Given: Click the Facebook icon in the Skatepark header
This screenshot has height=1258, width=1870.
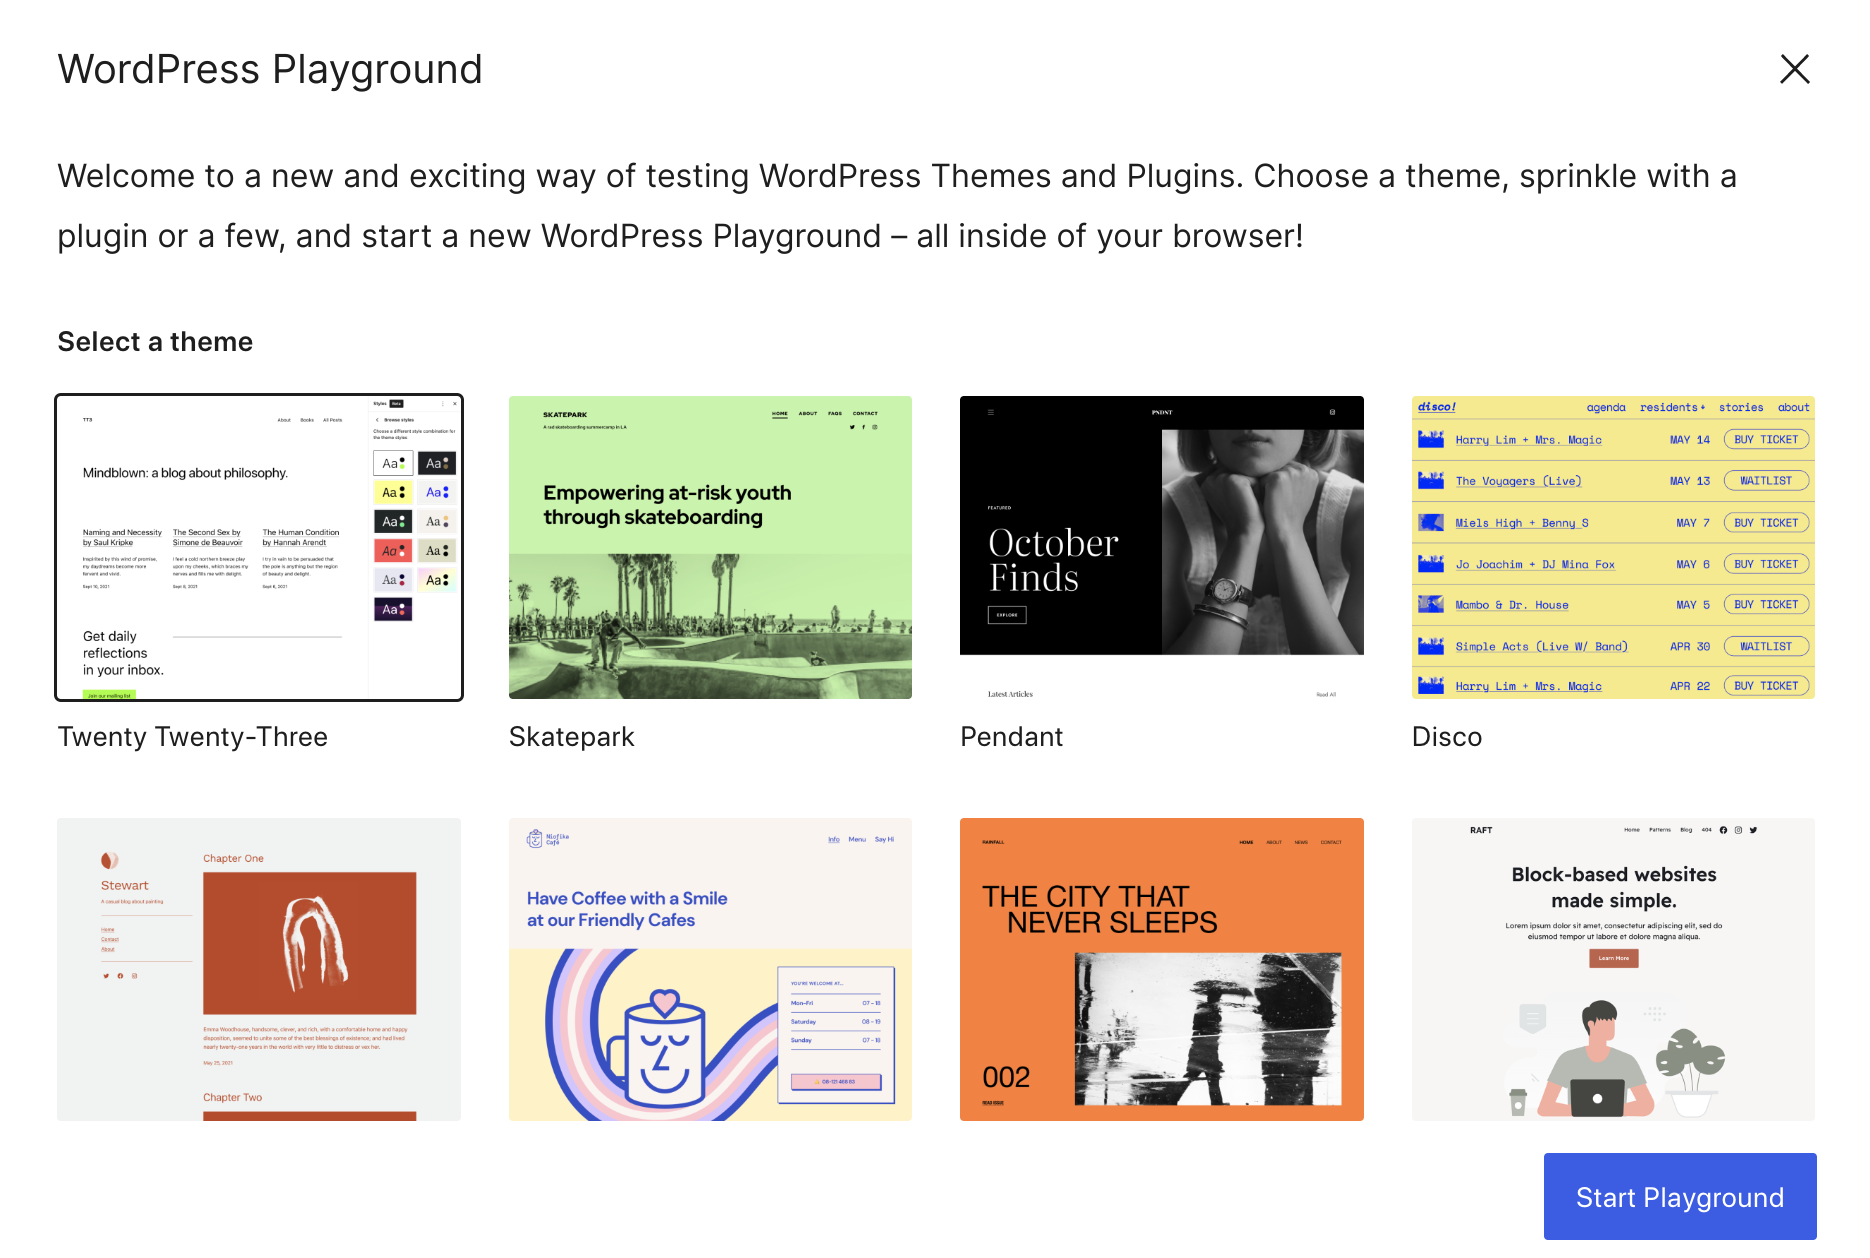Looking at the screenshot, I should [863, 427].
